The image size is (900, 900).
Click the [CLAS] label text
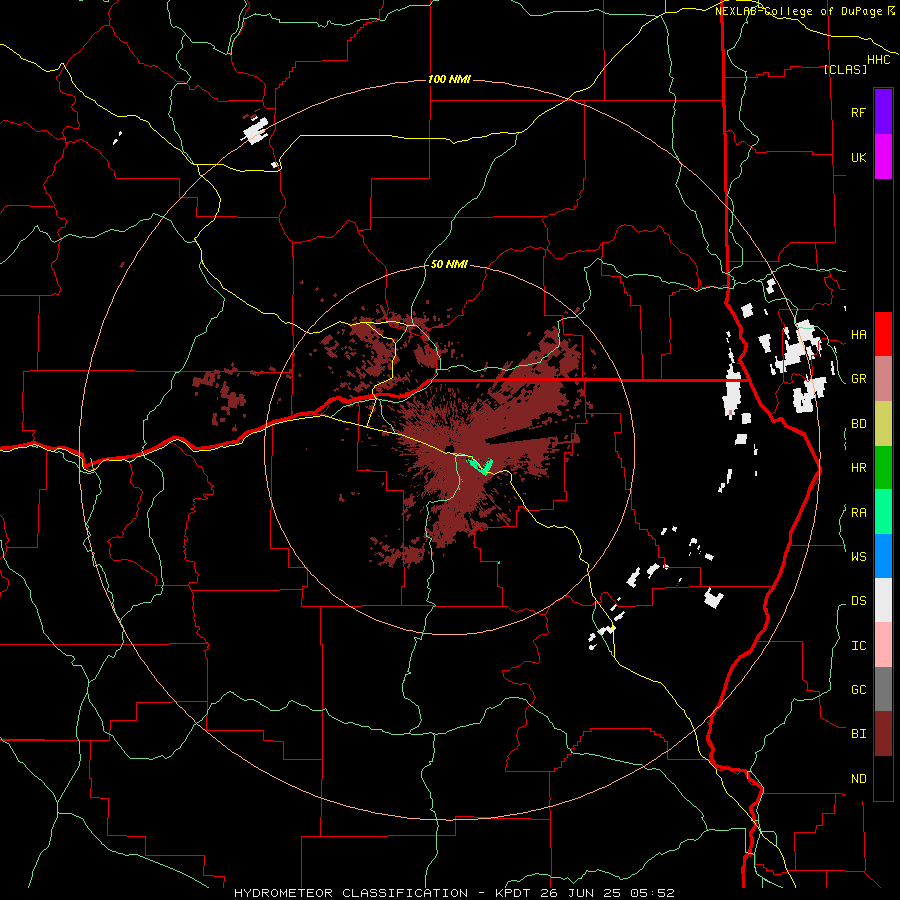pyautogui.click(x=845, y=69)
